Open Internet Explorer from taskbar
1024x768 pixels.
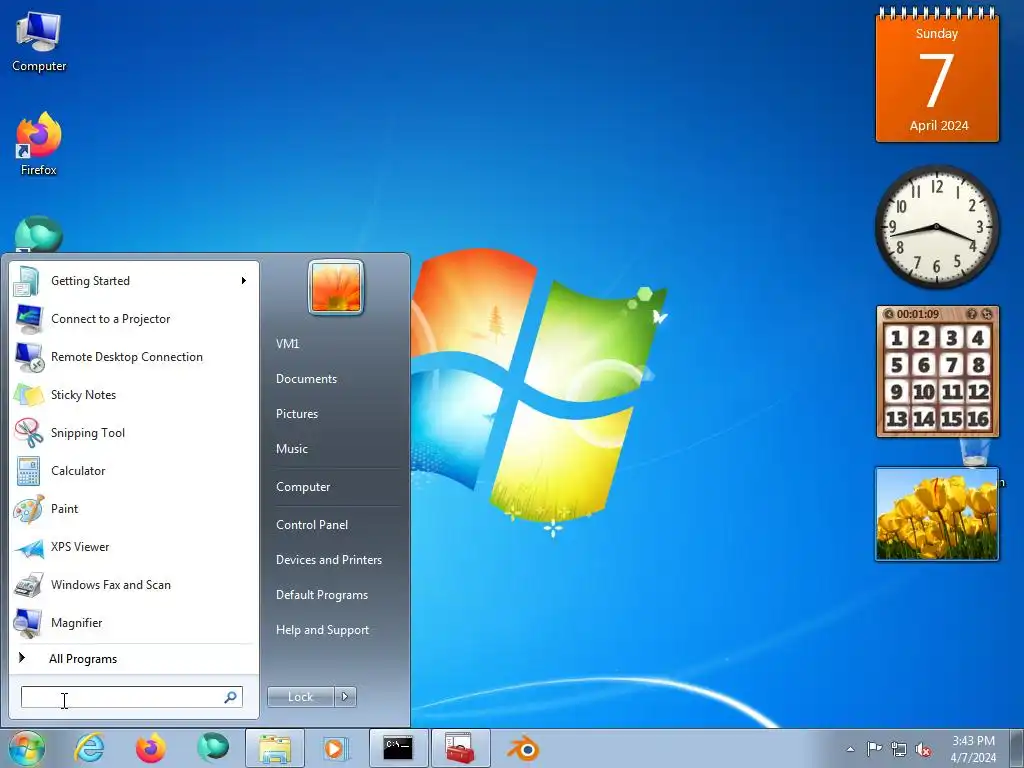click(x=89, y=748)
